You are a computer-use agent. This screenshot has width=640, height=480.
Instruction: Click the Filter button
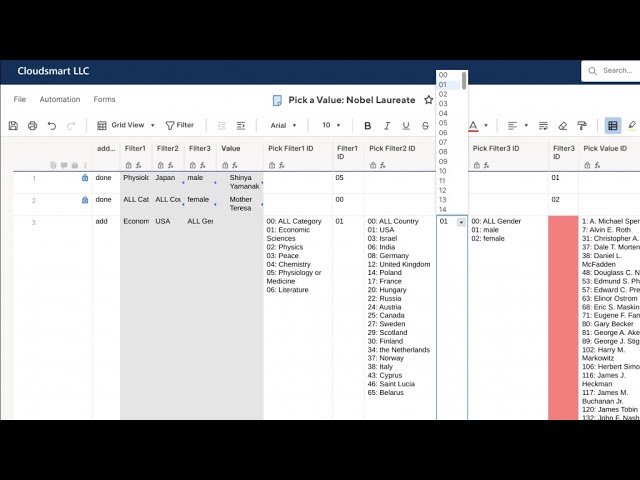[x=180, y=125]
